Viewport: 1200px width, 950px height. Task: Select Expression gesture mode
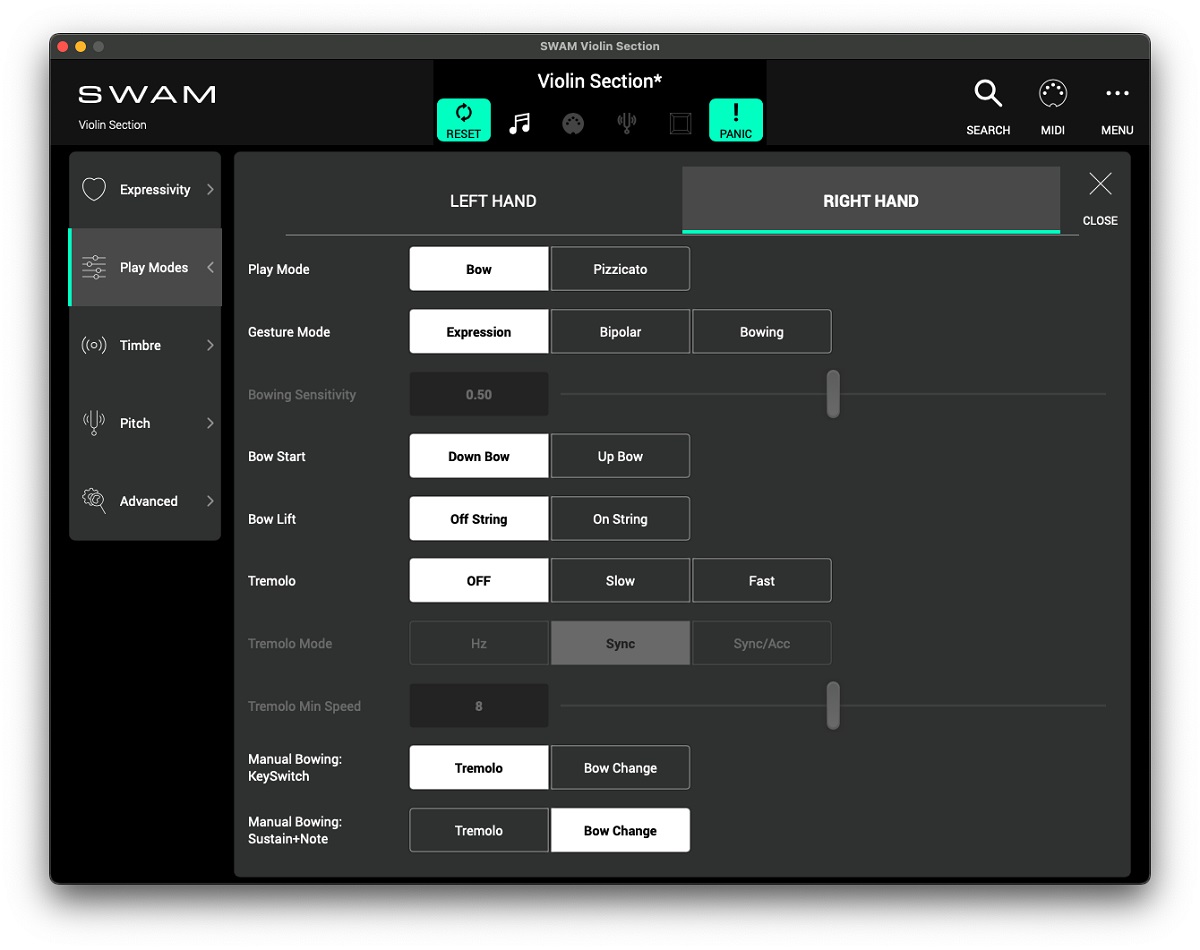479,331
